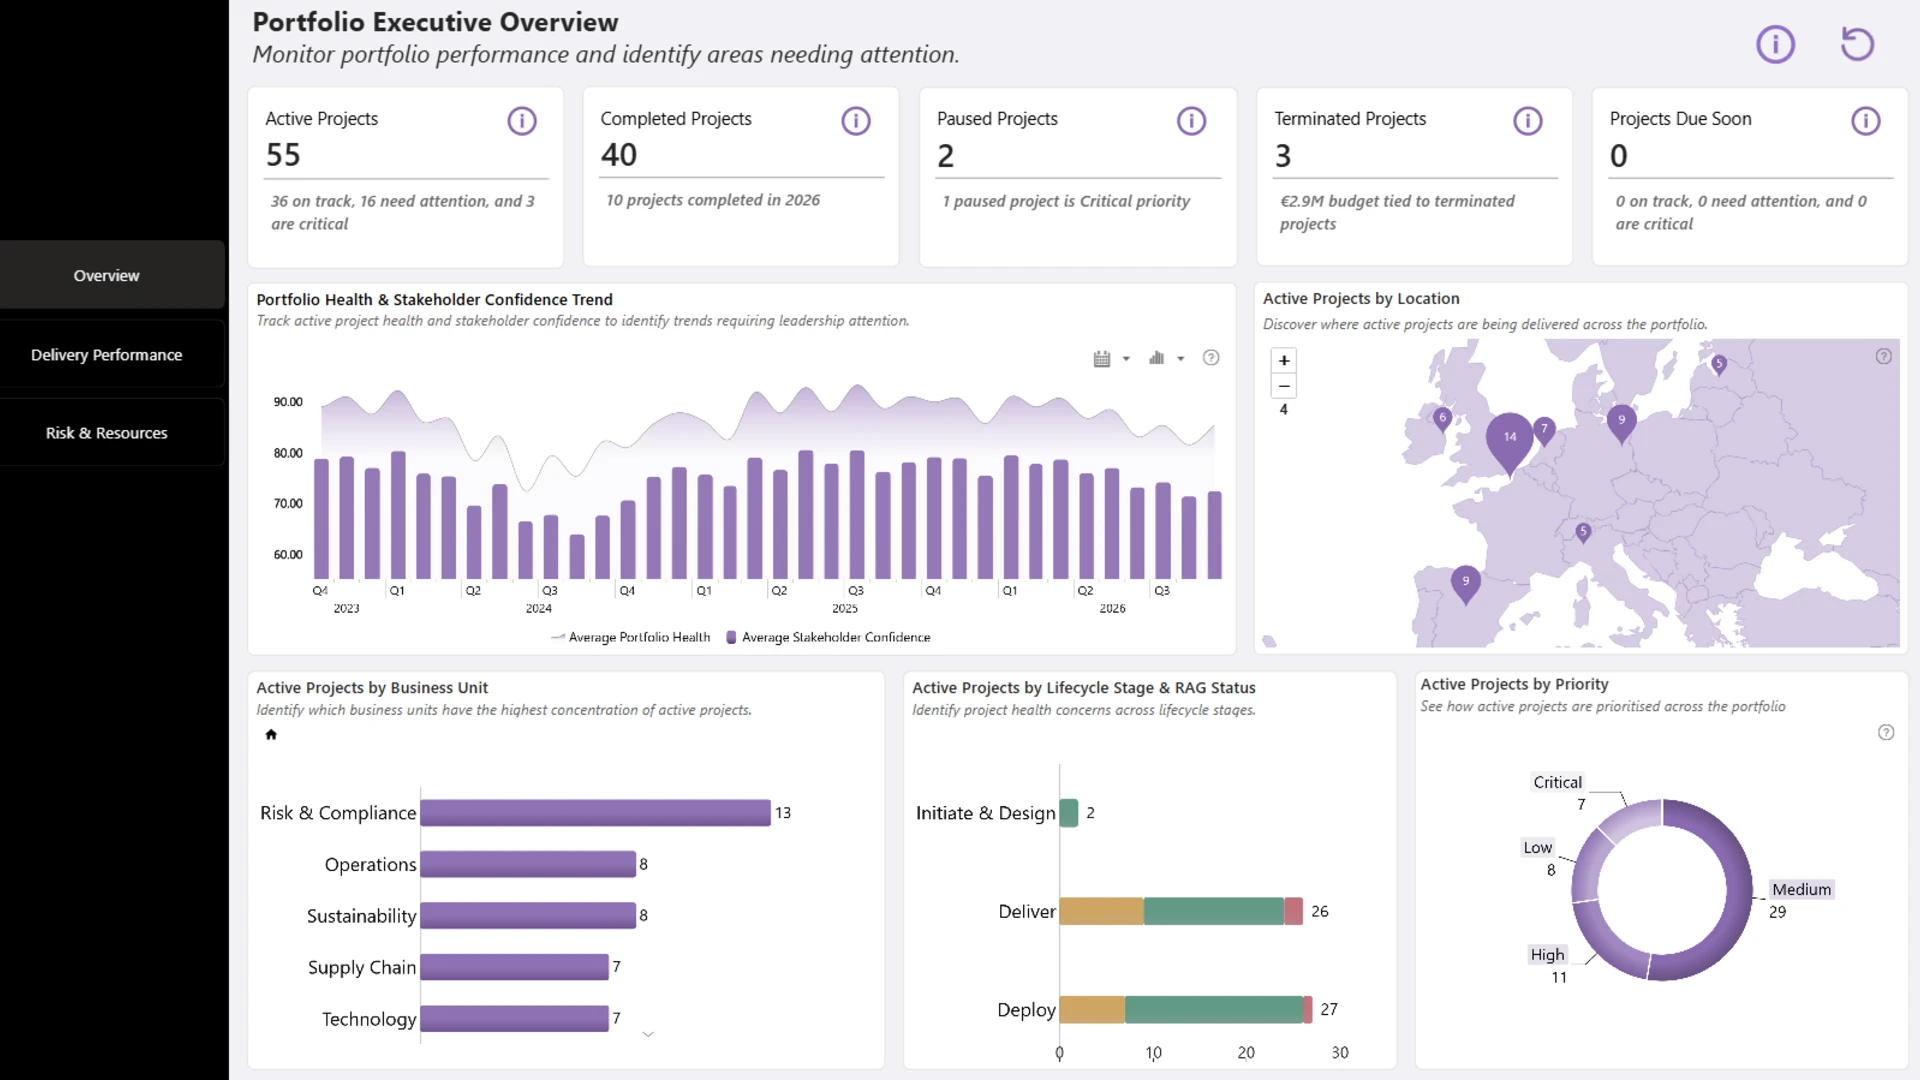Expand more business units with down chevron
1920x1080 pixels.
click(648, 1035)
